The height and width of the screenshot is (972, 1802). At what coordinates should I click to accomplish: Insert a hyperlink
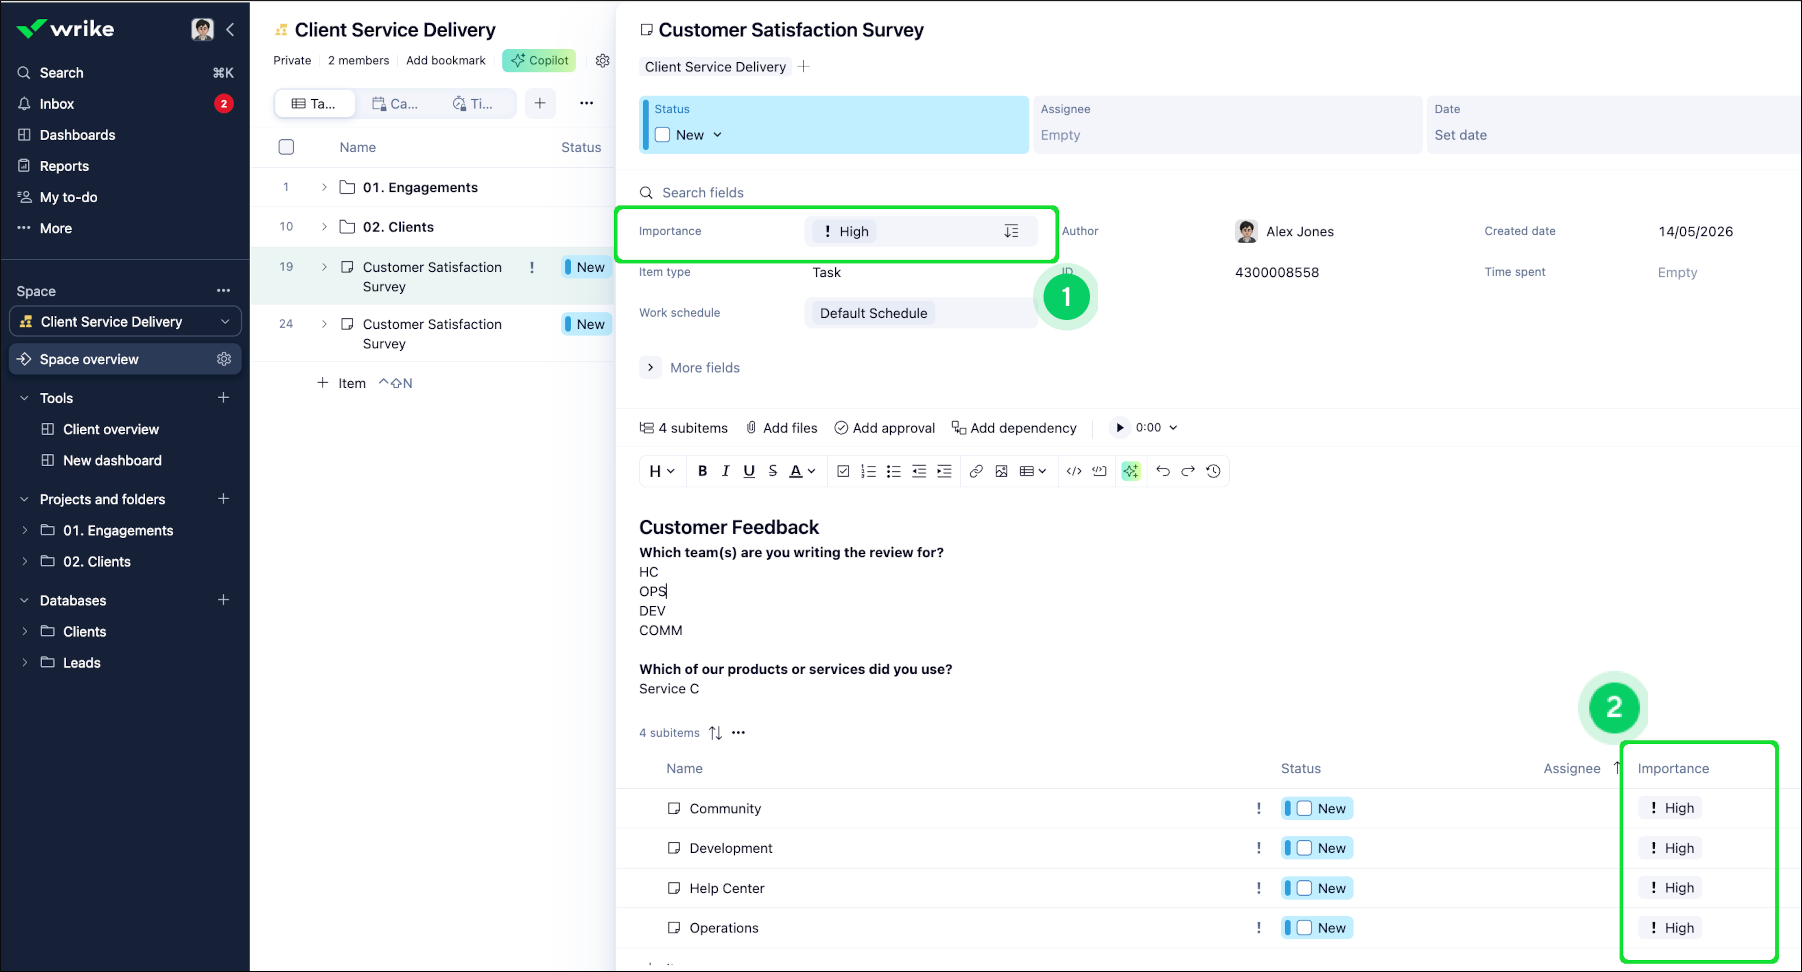(976, 471)
